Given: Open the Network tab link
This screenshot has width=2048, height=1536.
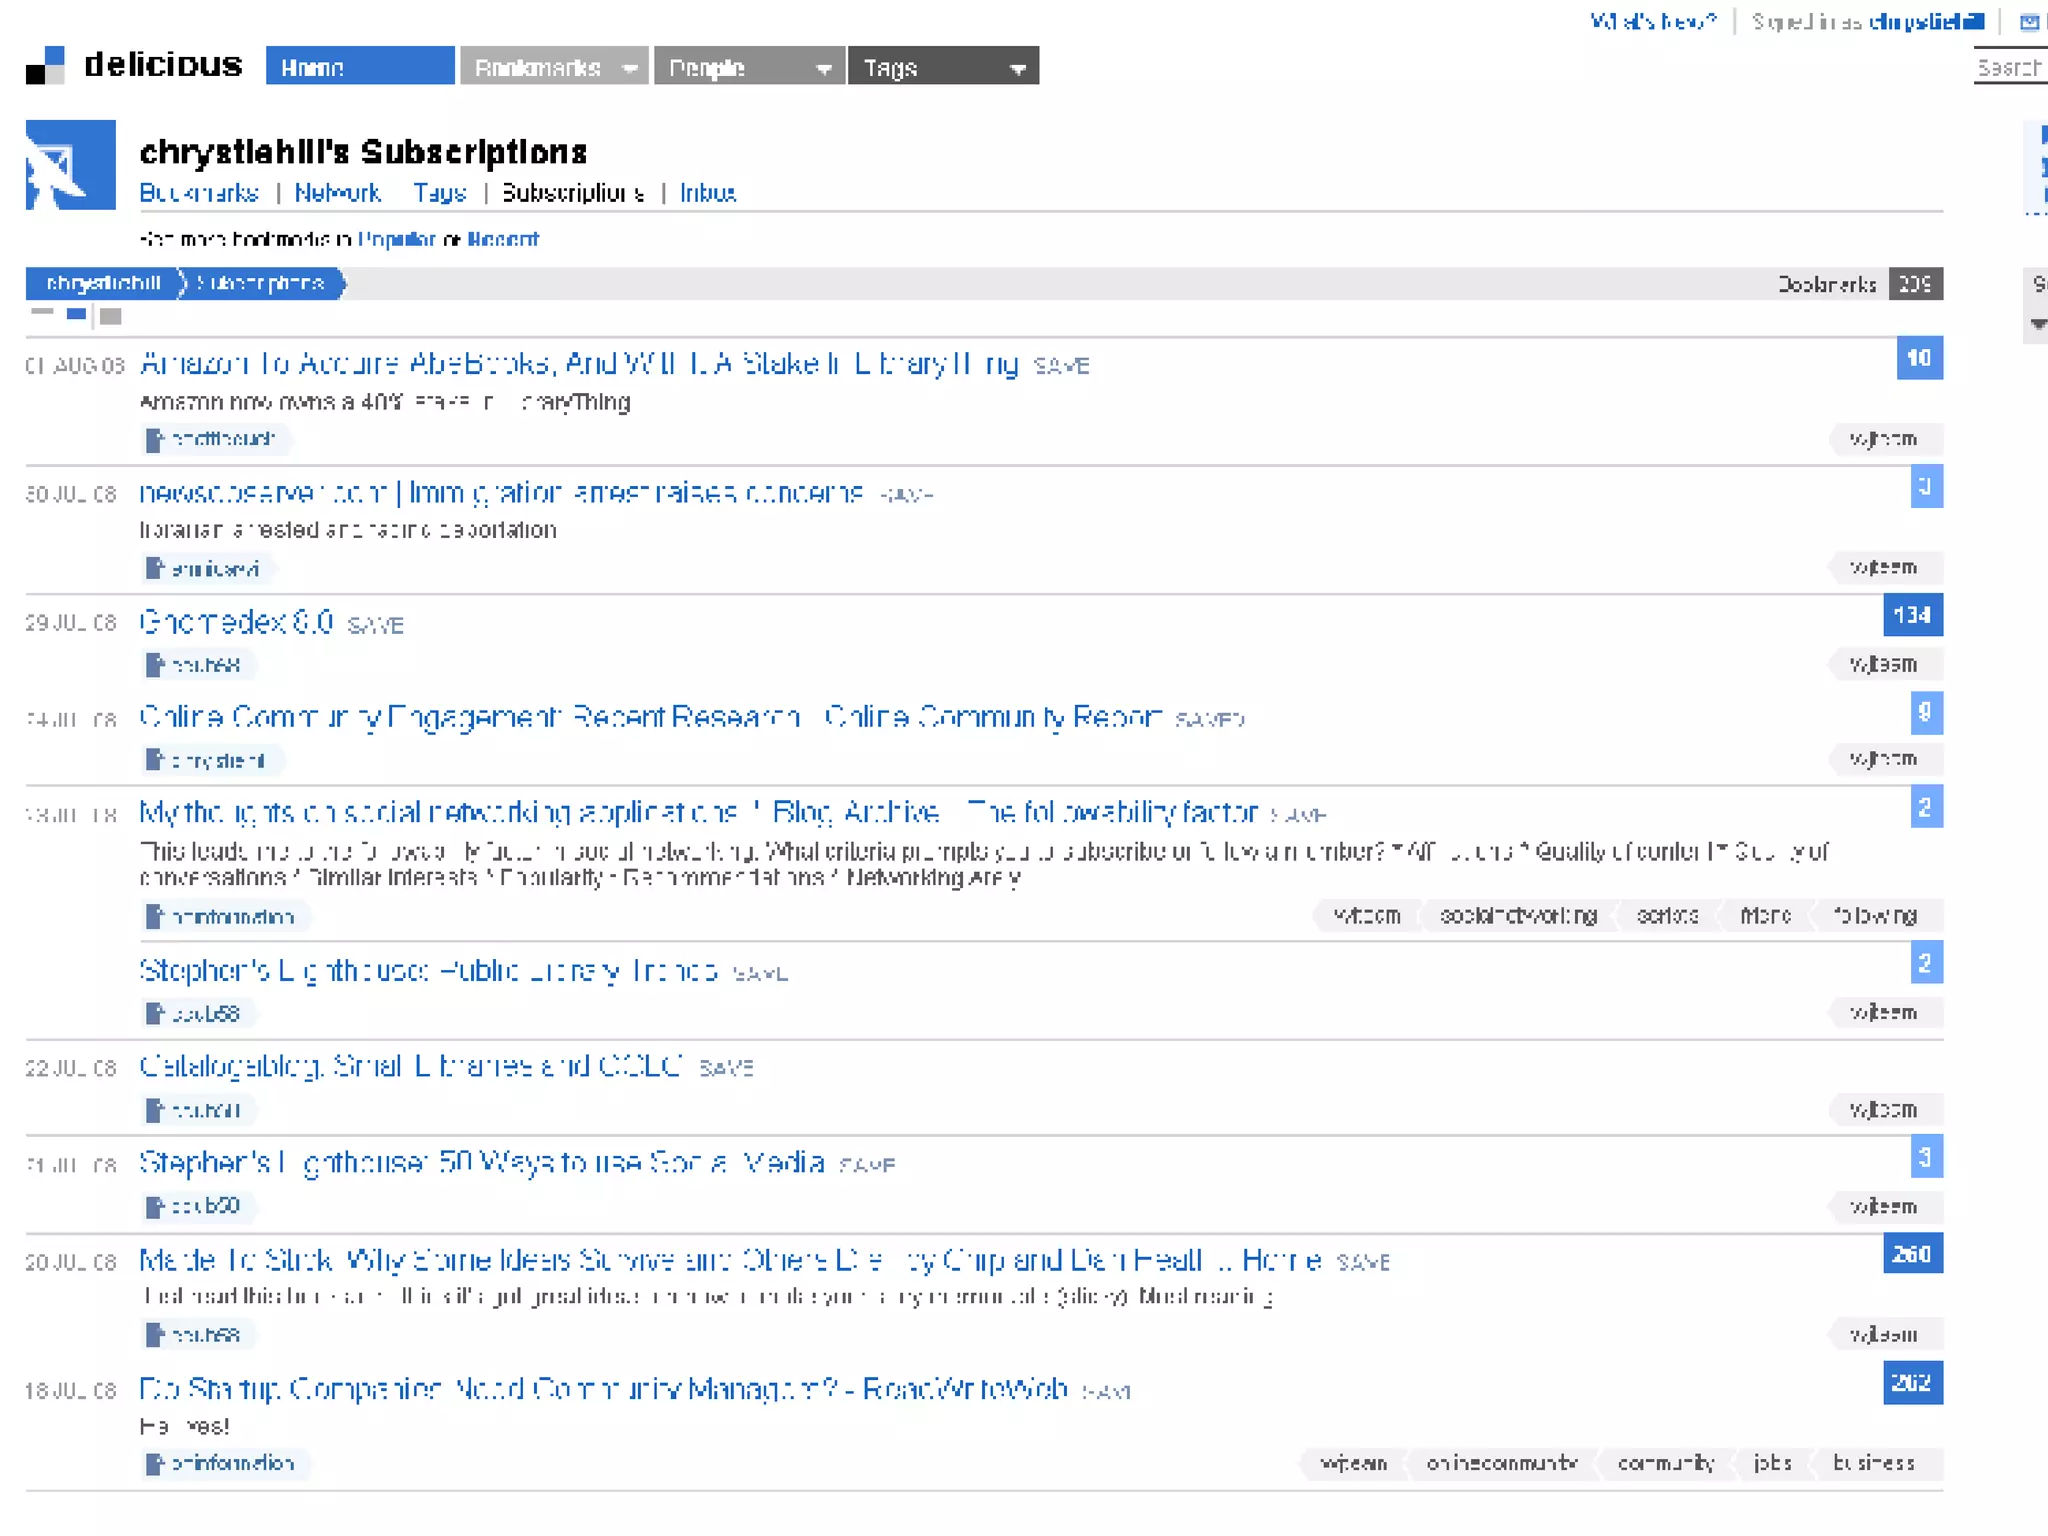Looking at the screenshot, I should point(337,193).
